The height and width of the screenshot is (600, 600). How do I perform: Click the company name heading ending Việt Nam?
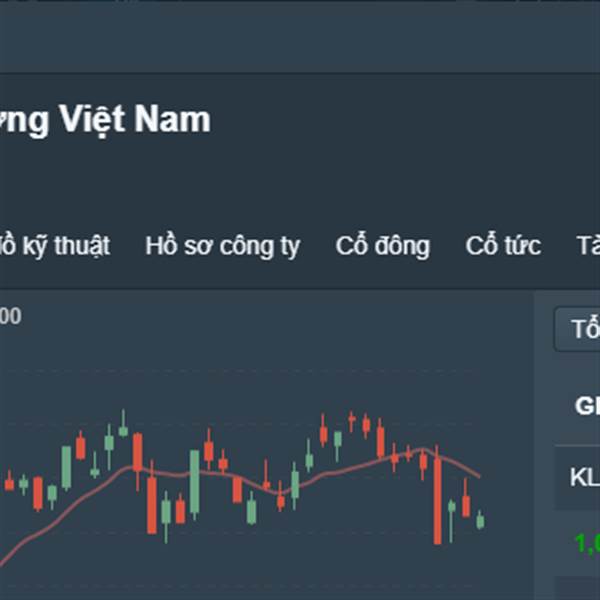click(105, 119)
